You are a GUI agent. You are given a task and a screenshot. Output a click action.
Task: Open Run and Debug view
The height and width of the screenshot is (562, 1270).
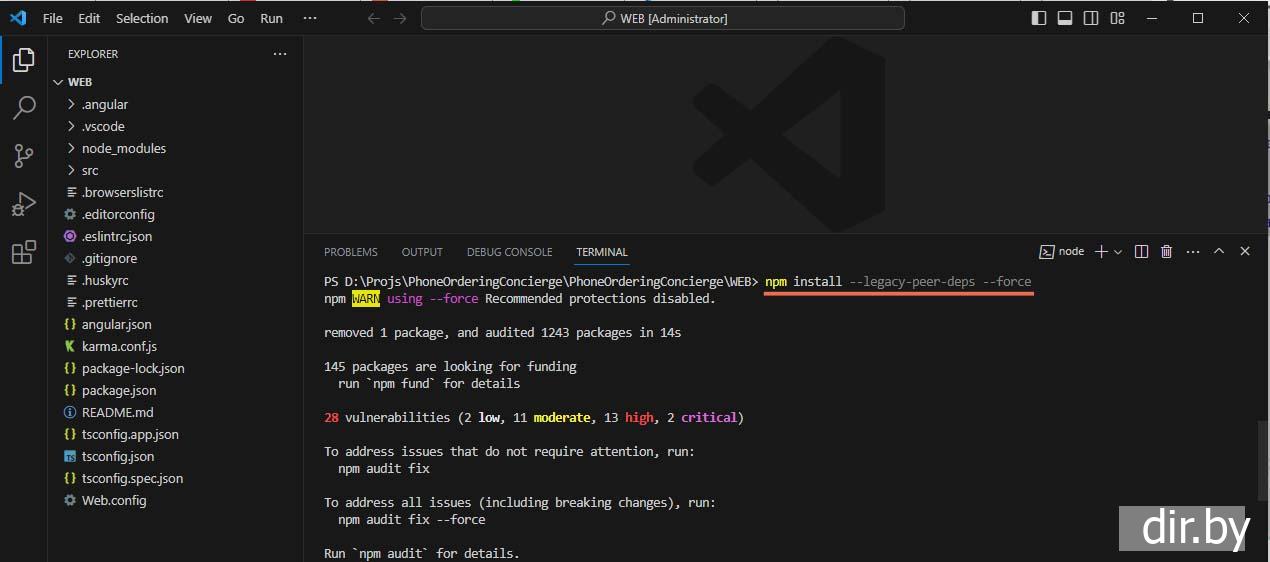[x=23, y=204]
